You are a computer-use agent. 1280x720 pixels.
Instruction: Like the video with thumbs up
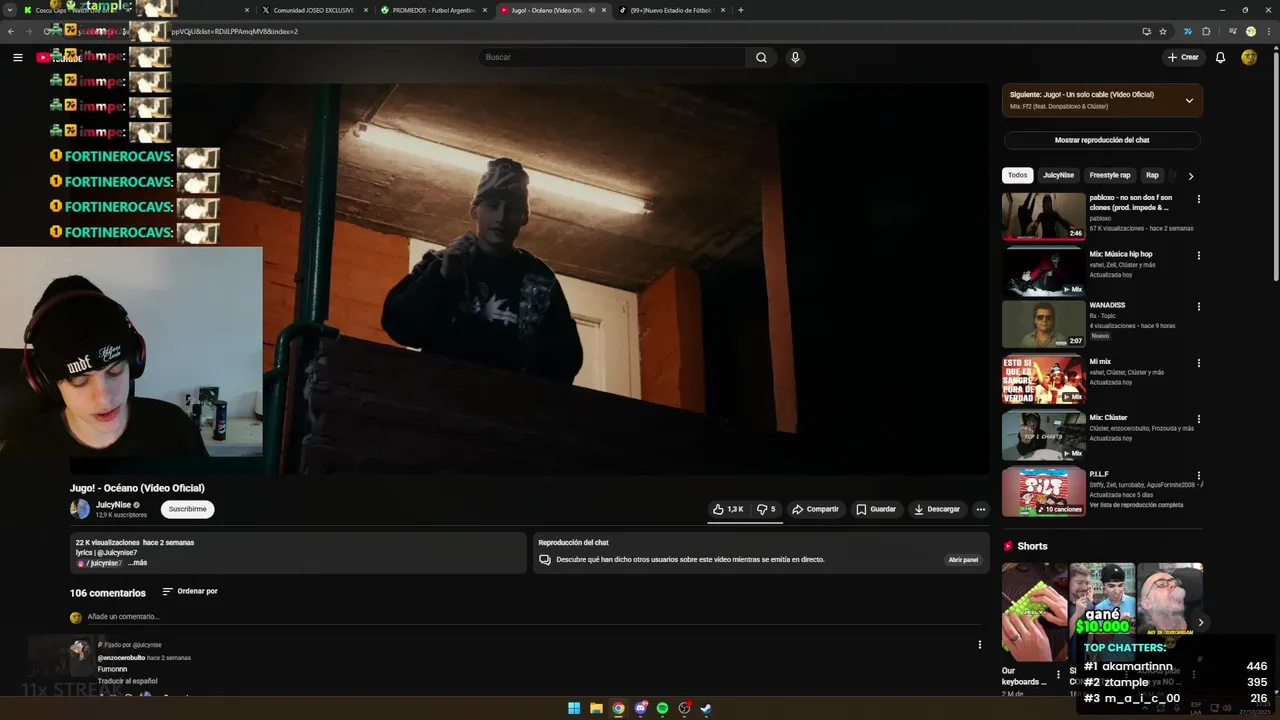tap(727, 509)
